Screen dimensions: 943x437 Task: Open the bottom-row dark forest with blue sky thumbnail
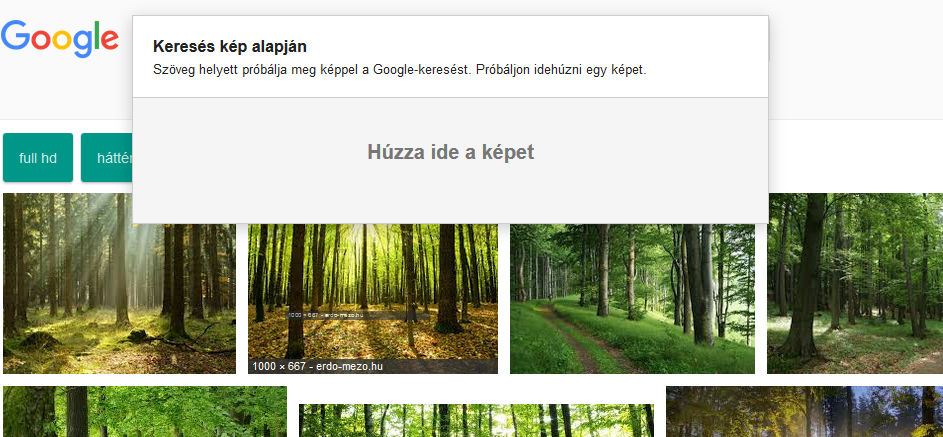pyautogui.click(x=804, y=412)
